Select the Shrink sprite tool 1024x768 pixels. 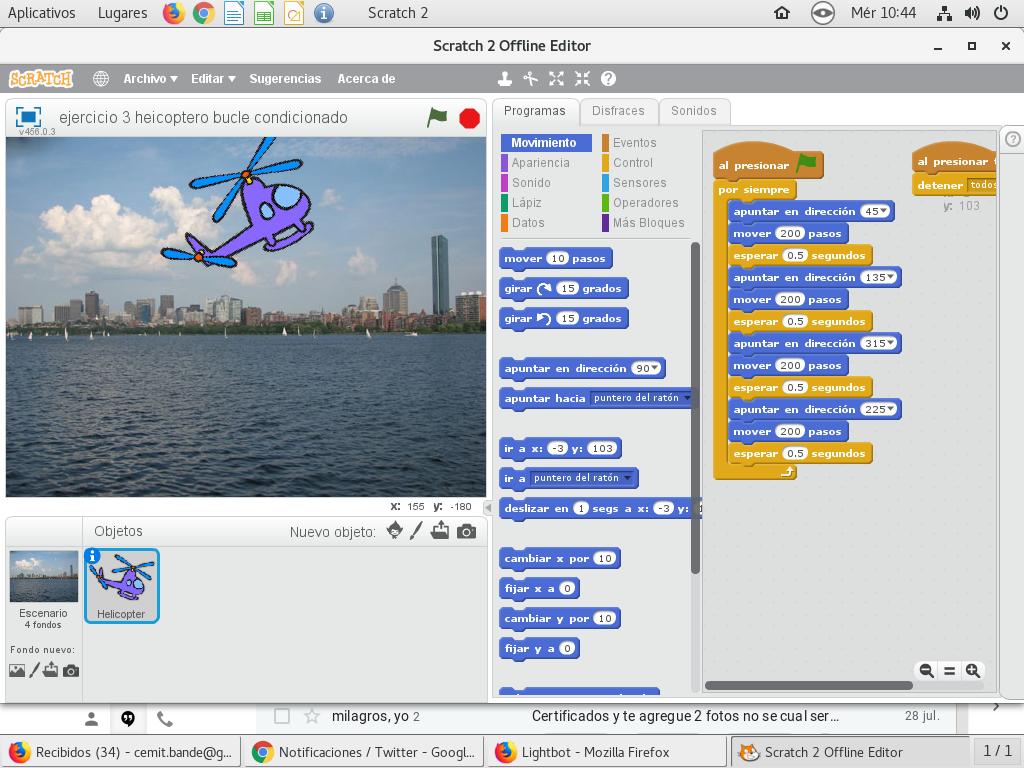pyautogui.click(x=583, y=79)
